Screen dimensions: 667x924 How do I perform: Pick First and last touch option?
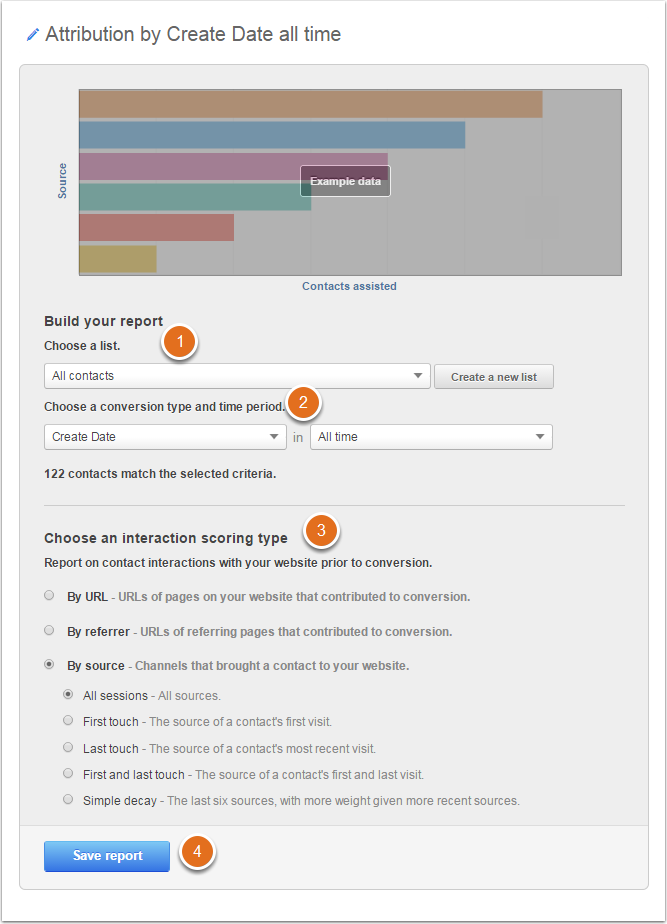(x=68, y=773)
